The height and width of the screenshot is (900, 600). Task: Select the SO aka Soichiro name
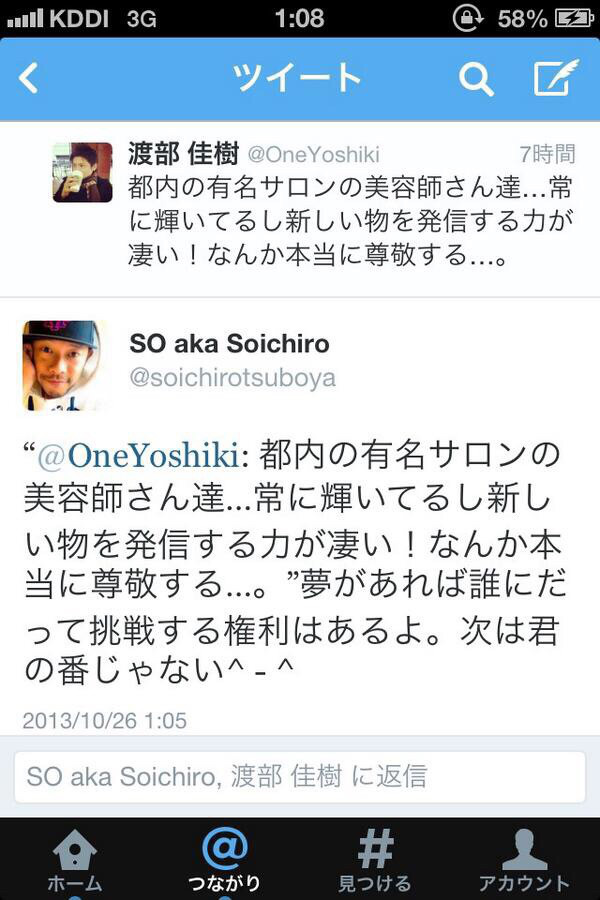(229, 344)
